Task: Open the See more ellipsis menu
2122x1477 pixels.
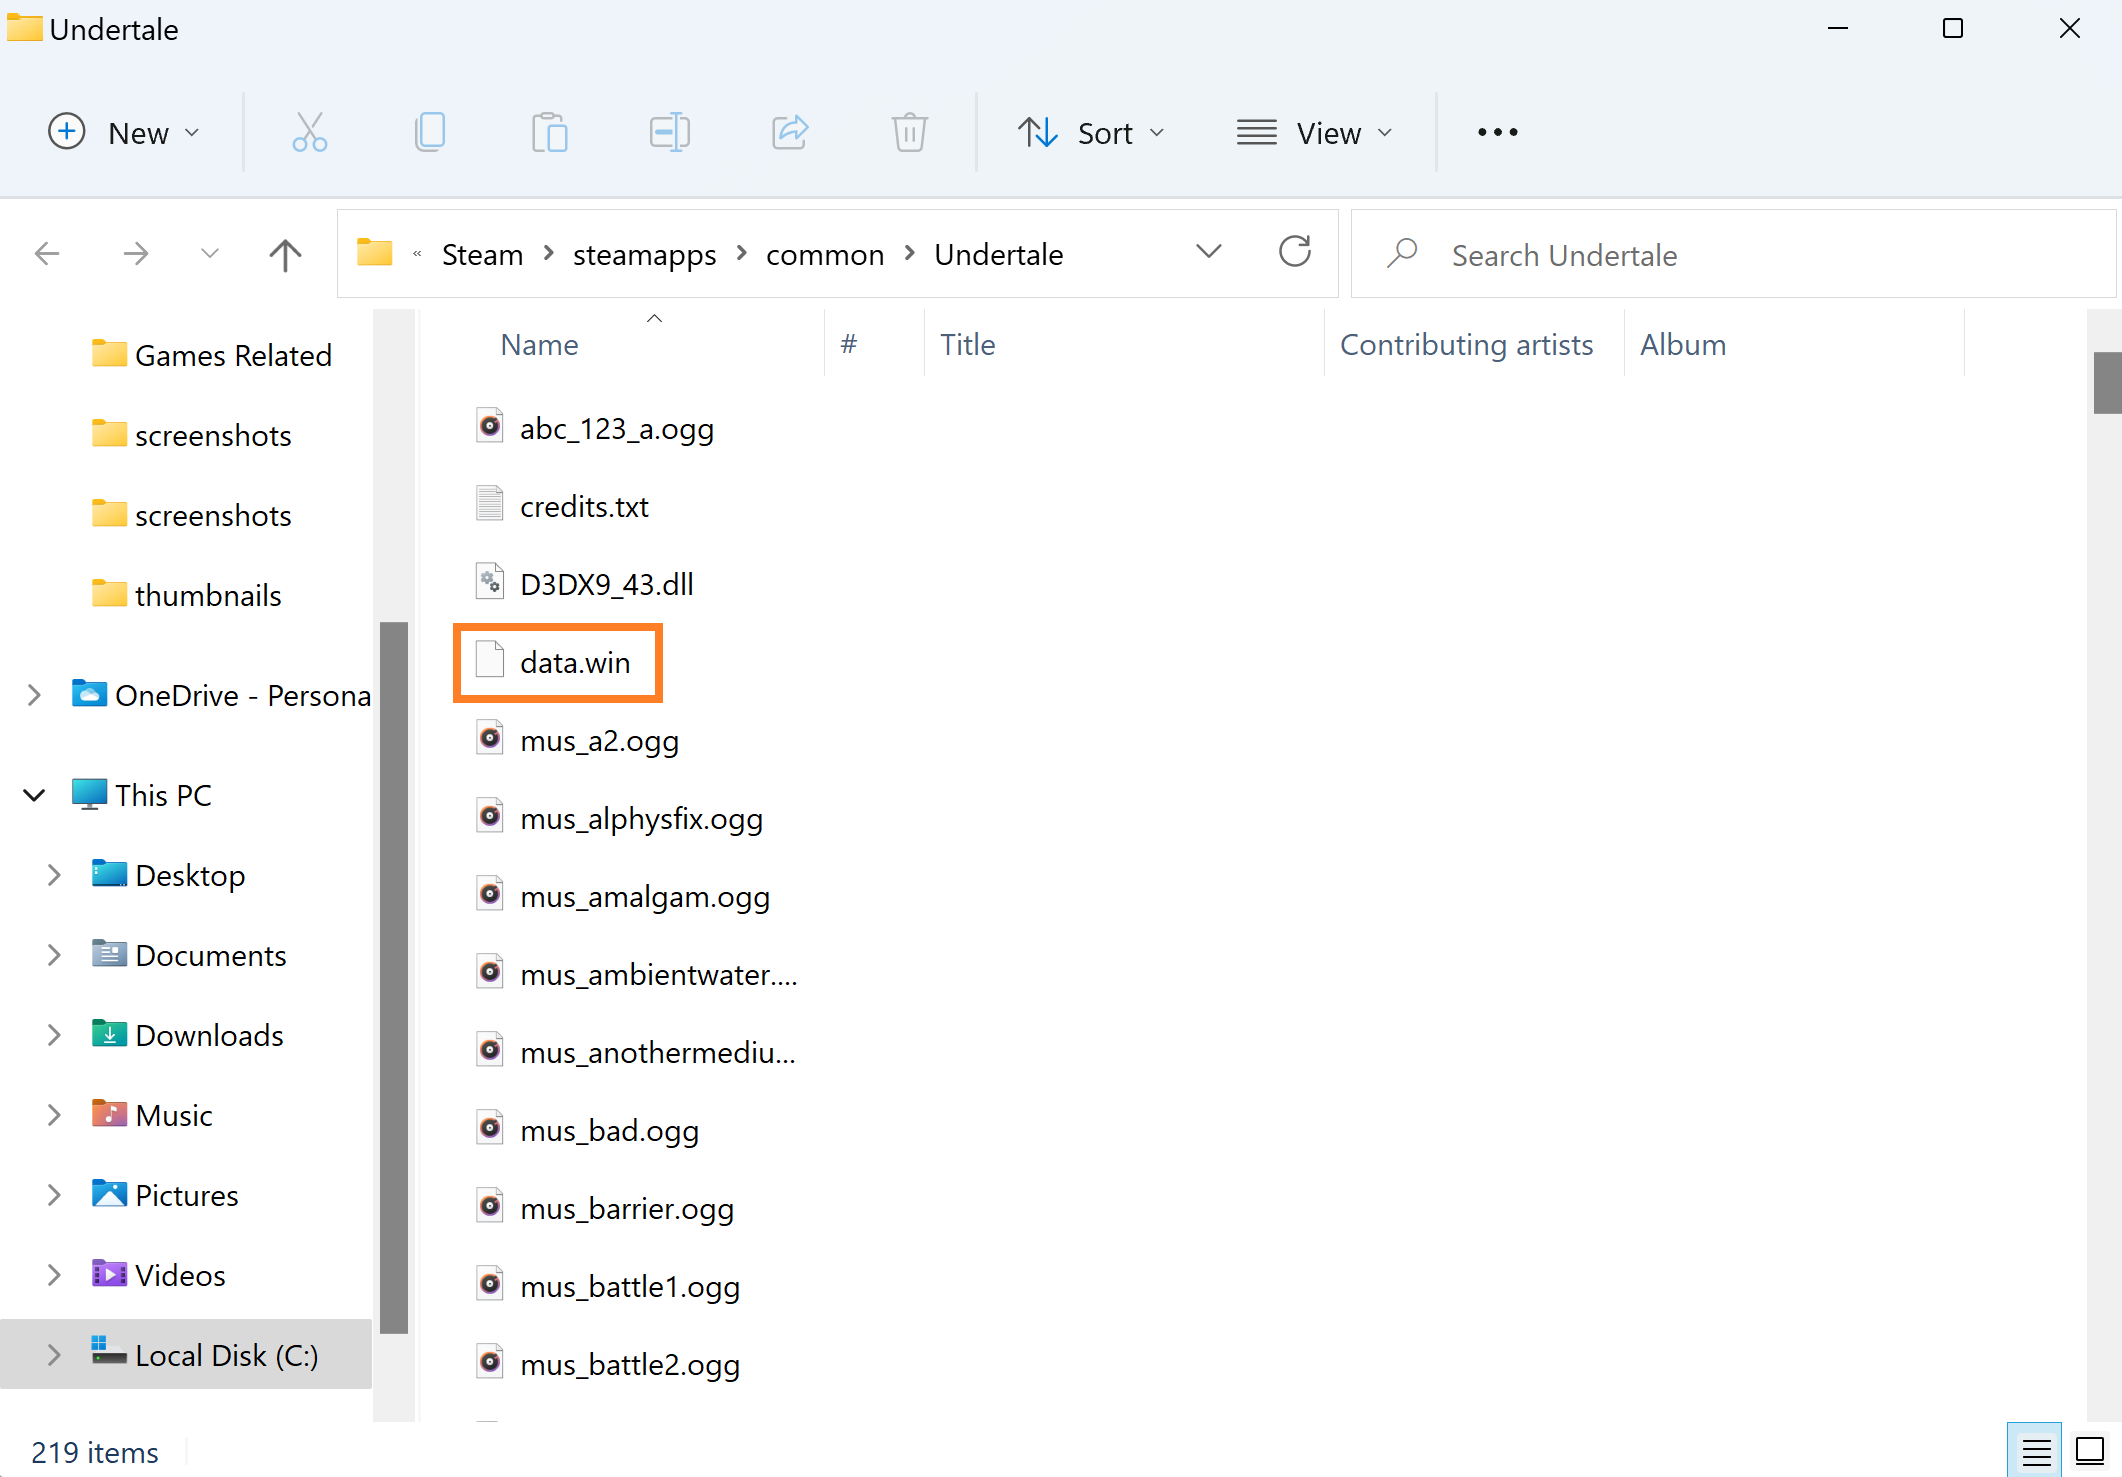Action: click(x=1498, y=132)
